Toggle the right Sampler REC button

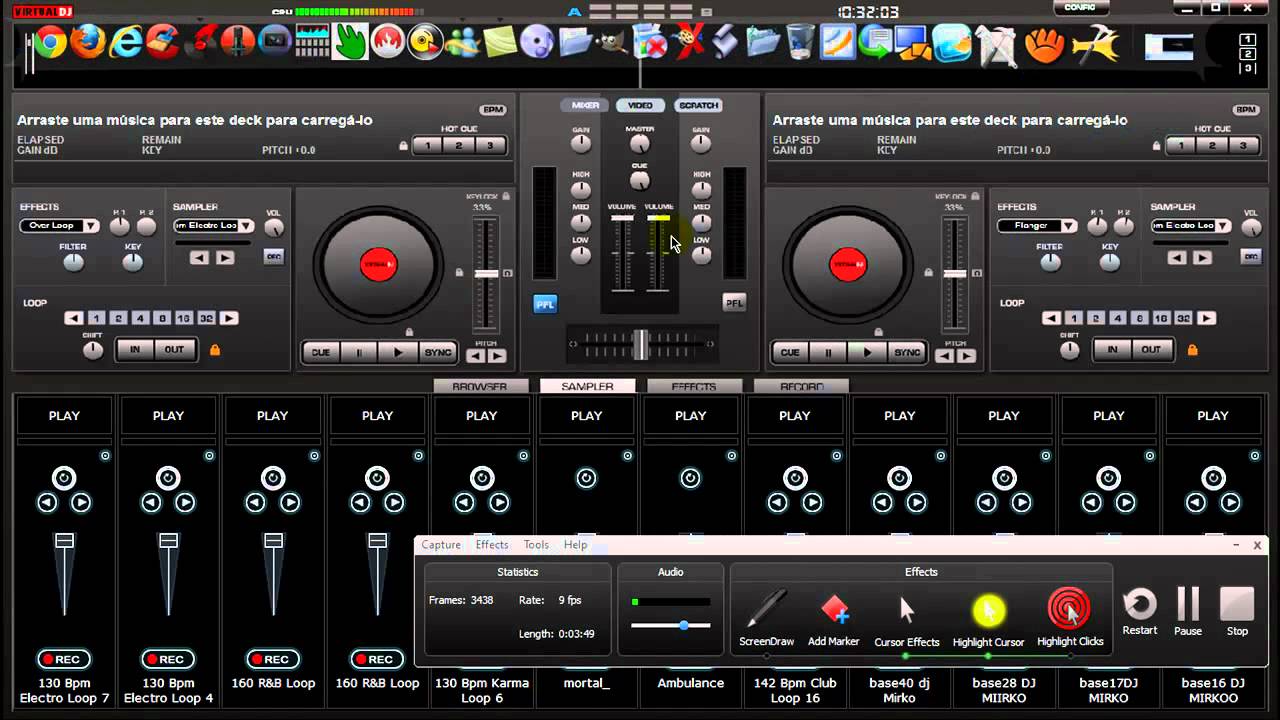pyautogui.click(x=1250, y=257)
